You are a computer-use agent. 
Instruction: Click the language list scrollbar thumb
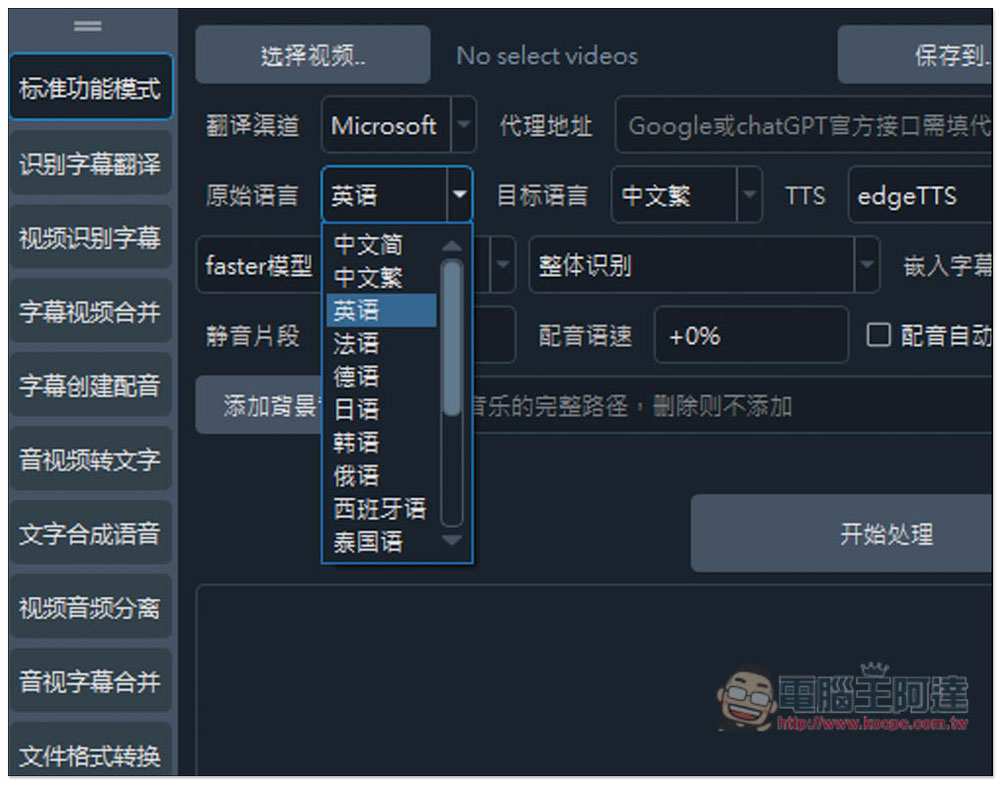pyautogui.click(x=452, y=338)
